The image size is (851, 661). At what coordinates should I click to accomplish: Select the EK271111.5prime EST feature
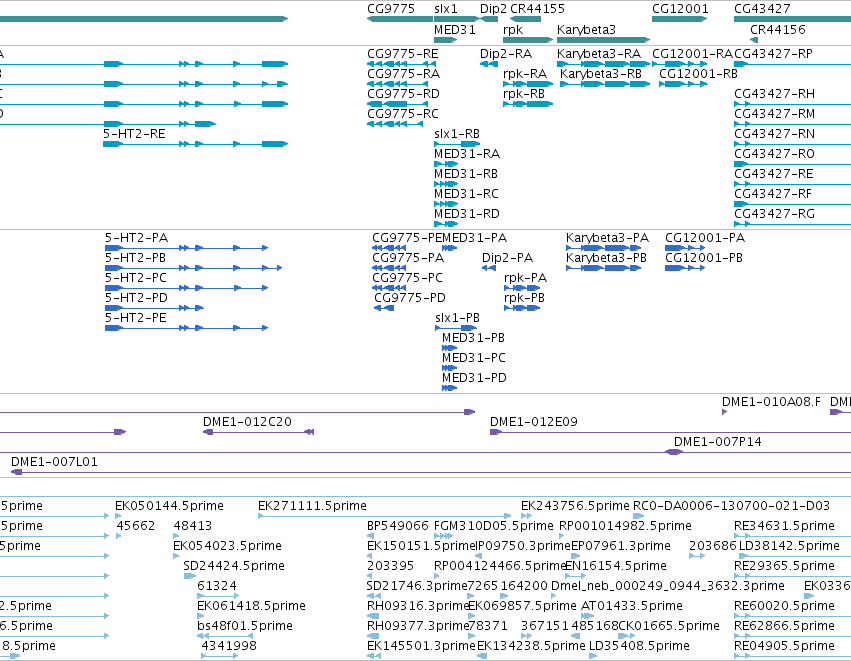click(x=385, y=516)
